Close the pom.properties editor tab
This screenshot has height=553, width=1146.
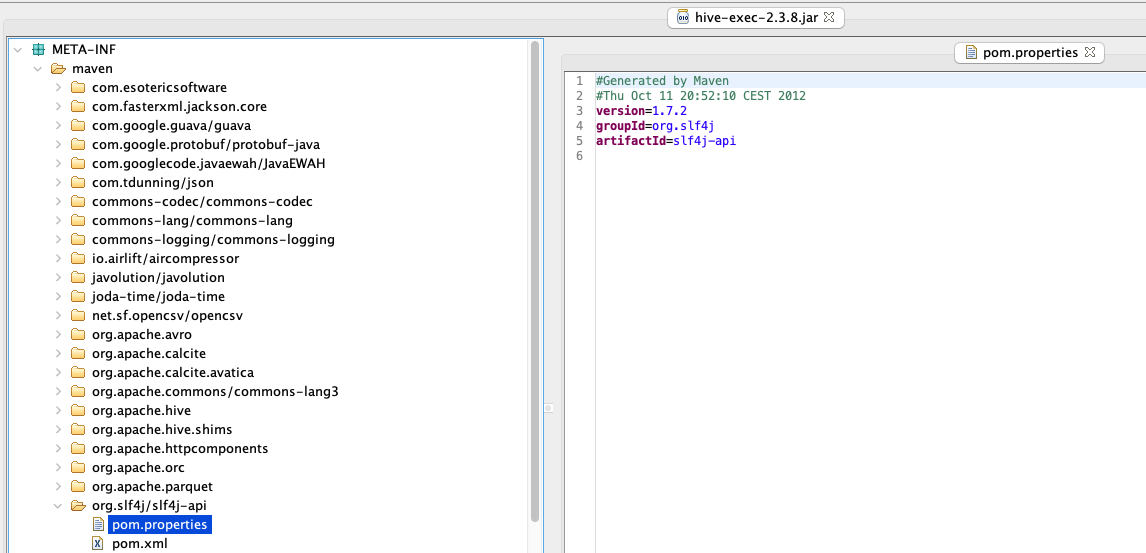click(1089, 52)
